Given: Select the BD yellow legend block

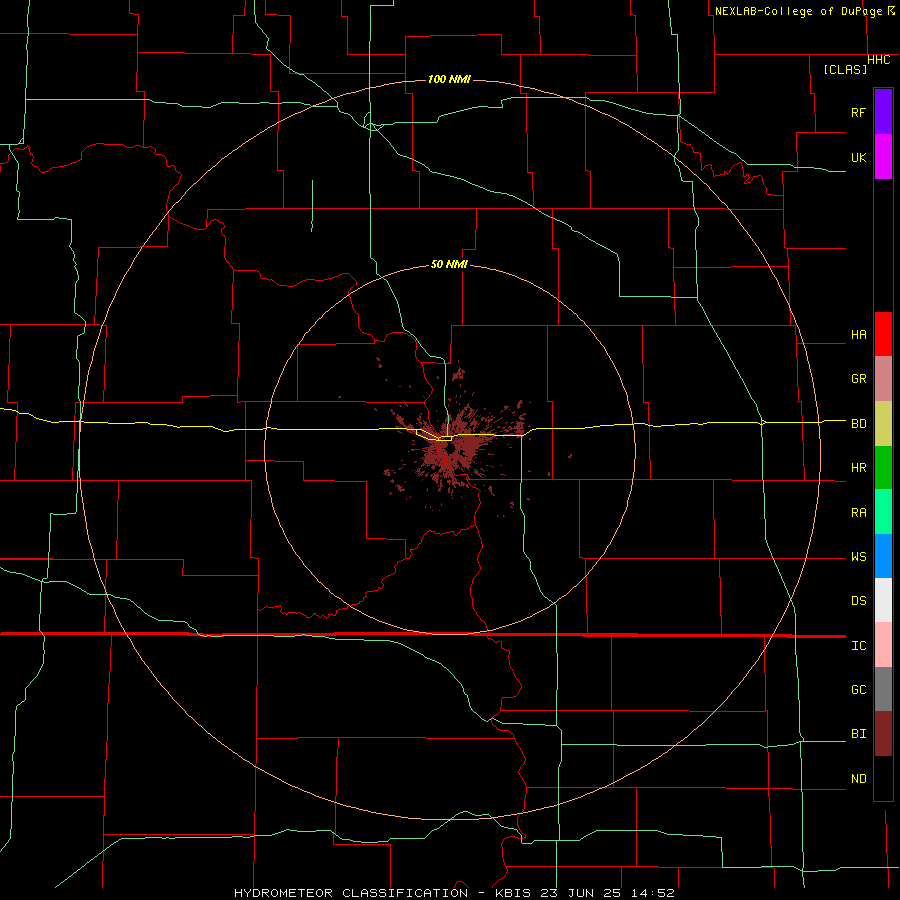Looking at the screenshot, I should click(883, 423).
